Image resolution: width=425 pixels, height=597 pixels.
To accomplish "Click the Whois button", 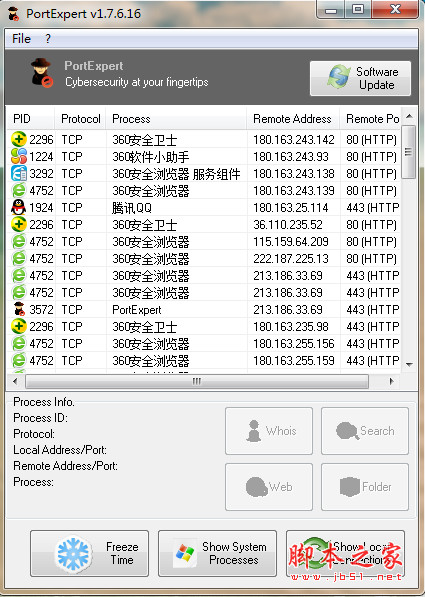I will [x=269, y=431].
